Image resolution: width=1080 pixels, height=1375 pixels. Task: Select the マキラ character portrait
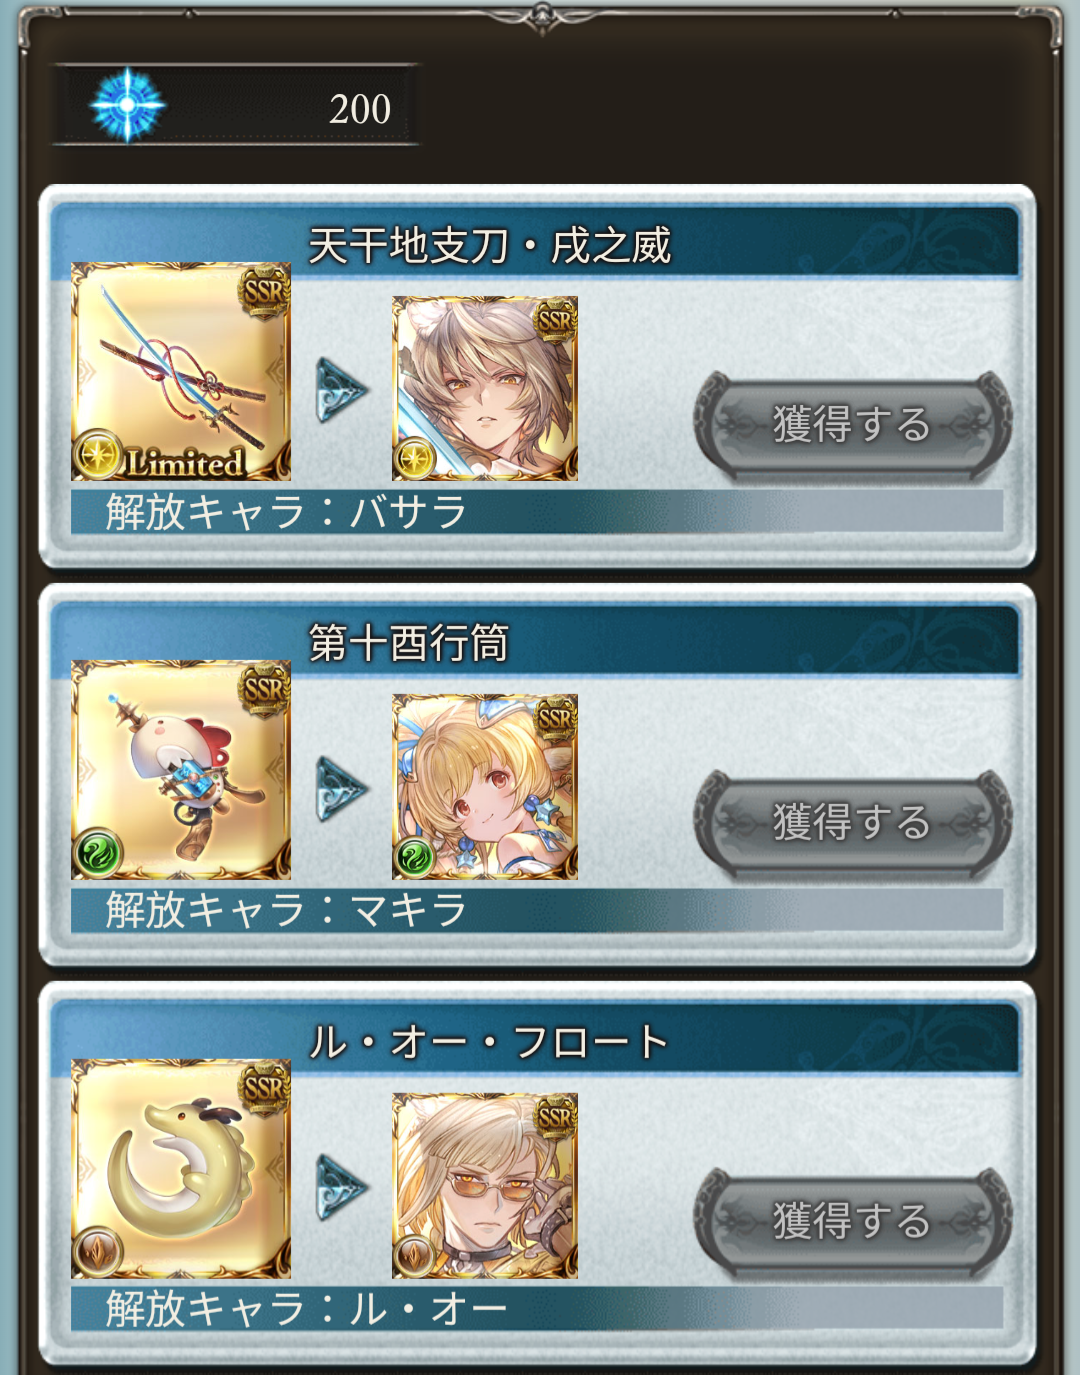click(485, 787)
